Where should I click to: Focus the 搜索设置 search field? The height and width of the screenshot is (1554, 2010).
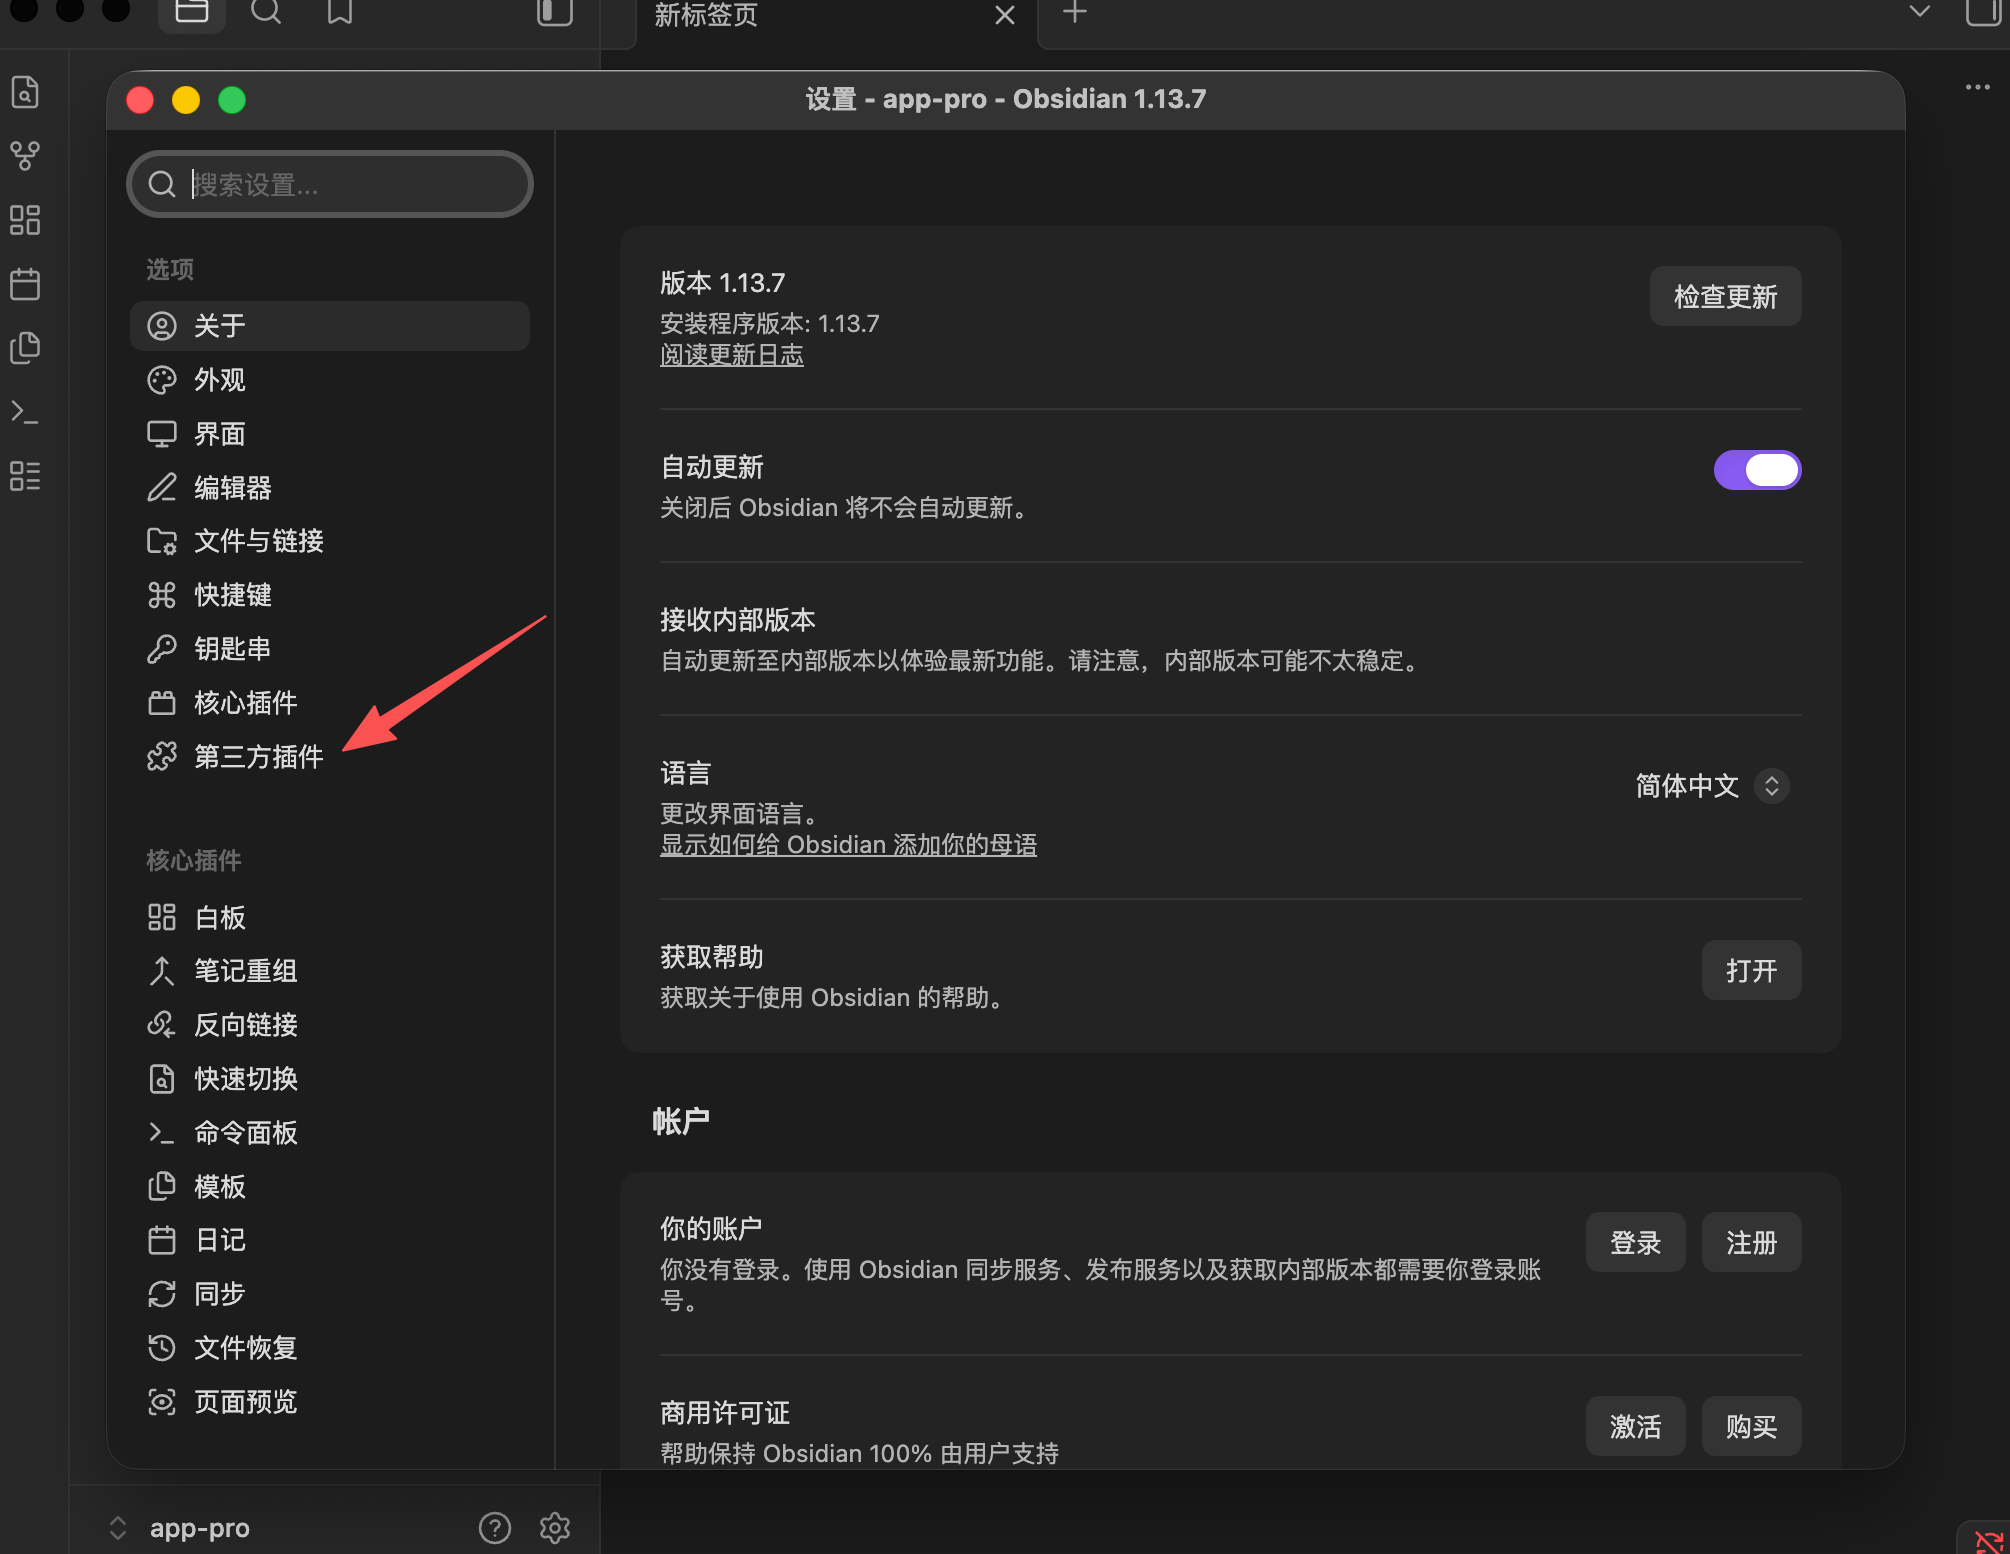(x=330, y=184)
